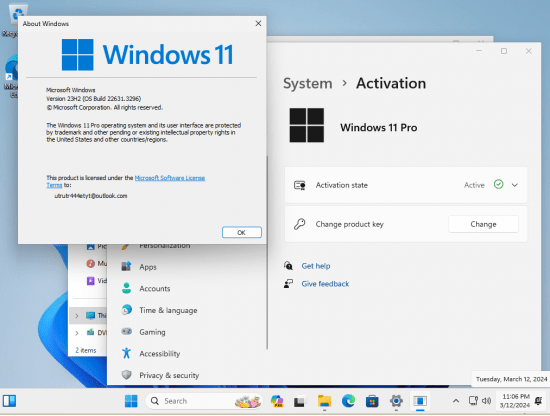
Task: Click the Accessibility figure icon
Action: [x=126, y=353]
